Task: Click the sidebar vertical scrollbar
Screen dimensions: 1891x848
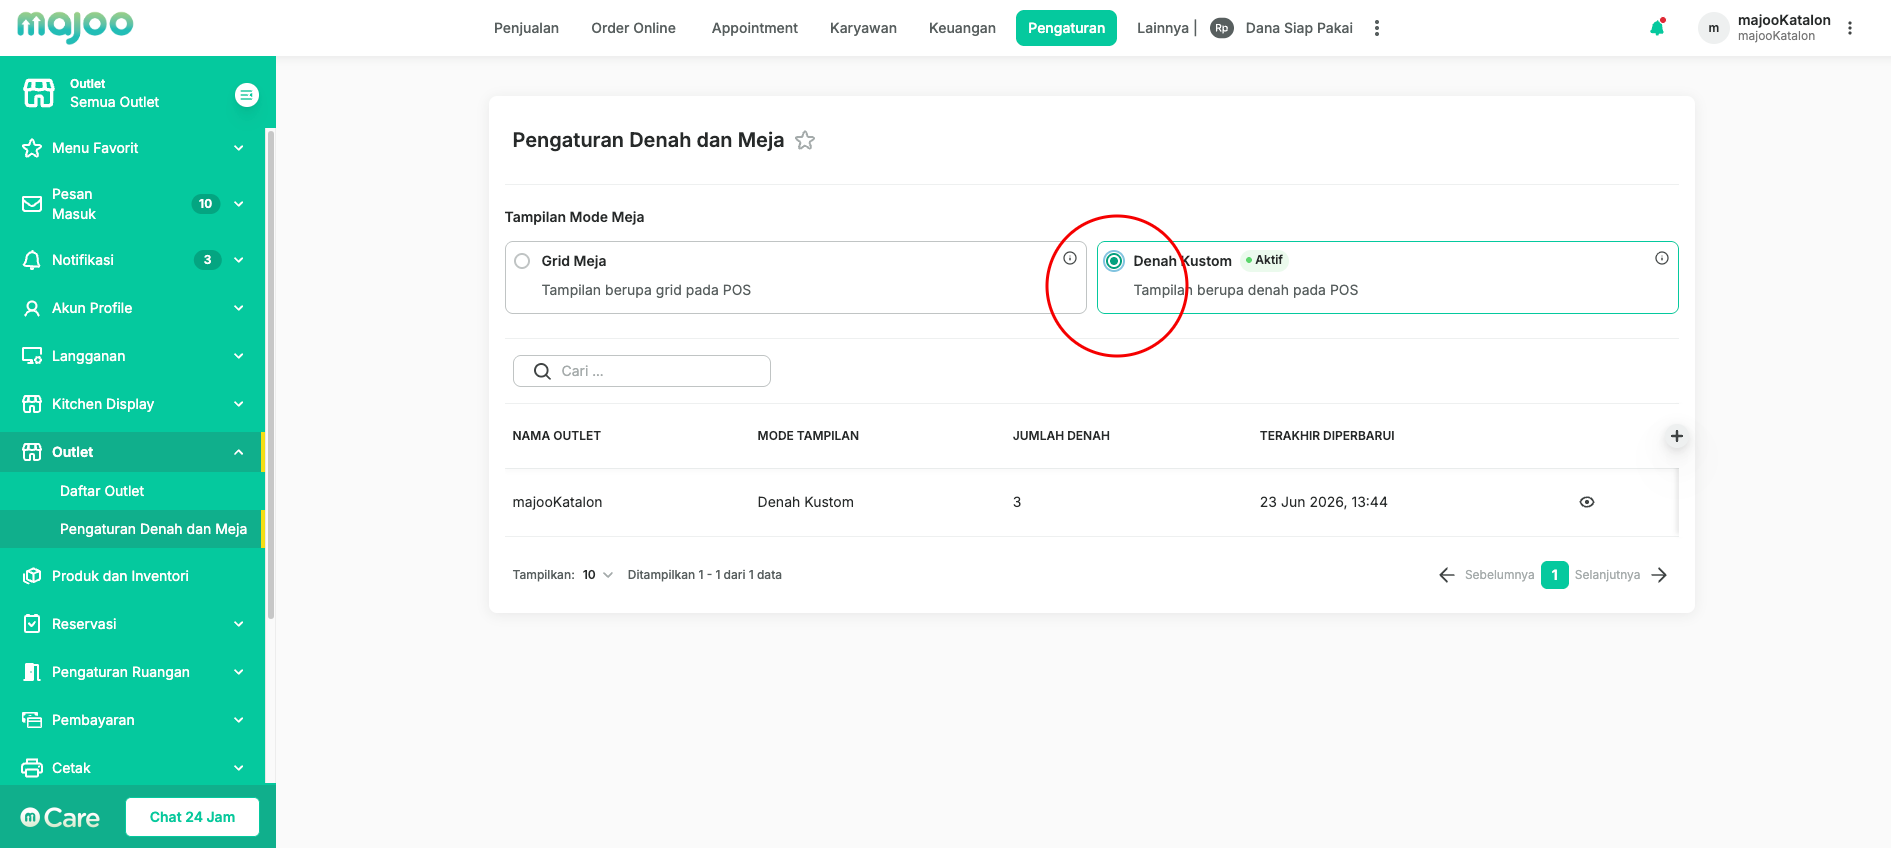Action: coord(270,374)
